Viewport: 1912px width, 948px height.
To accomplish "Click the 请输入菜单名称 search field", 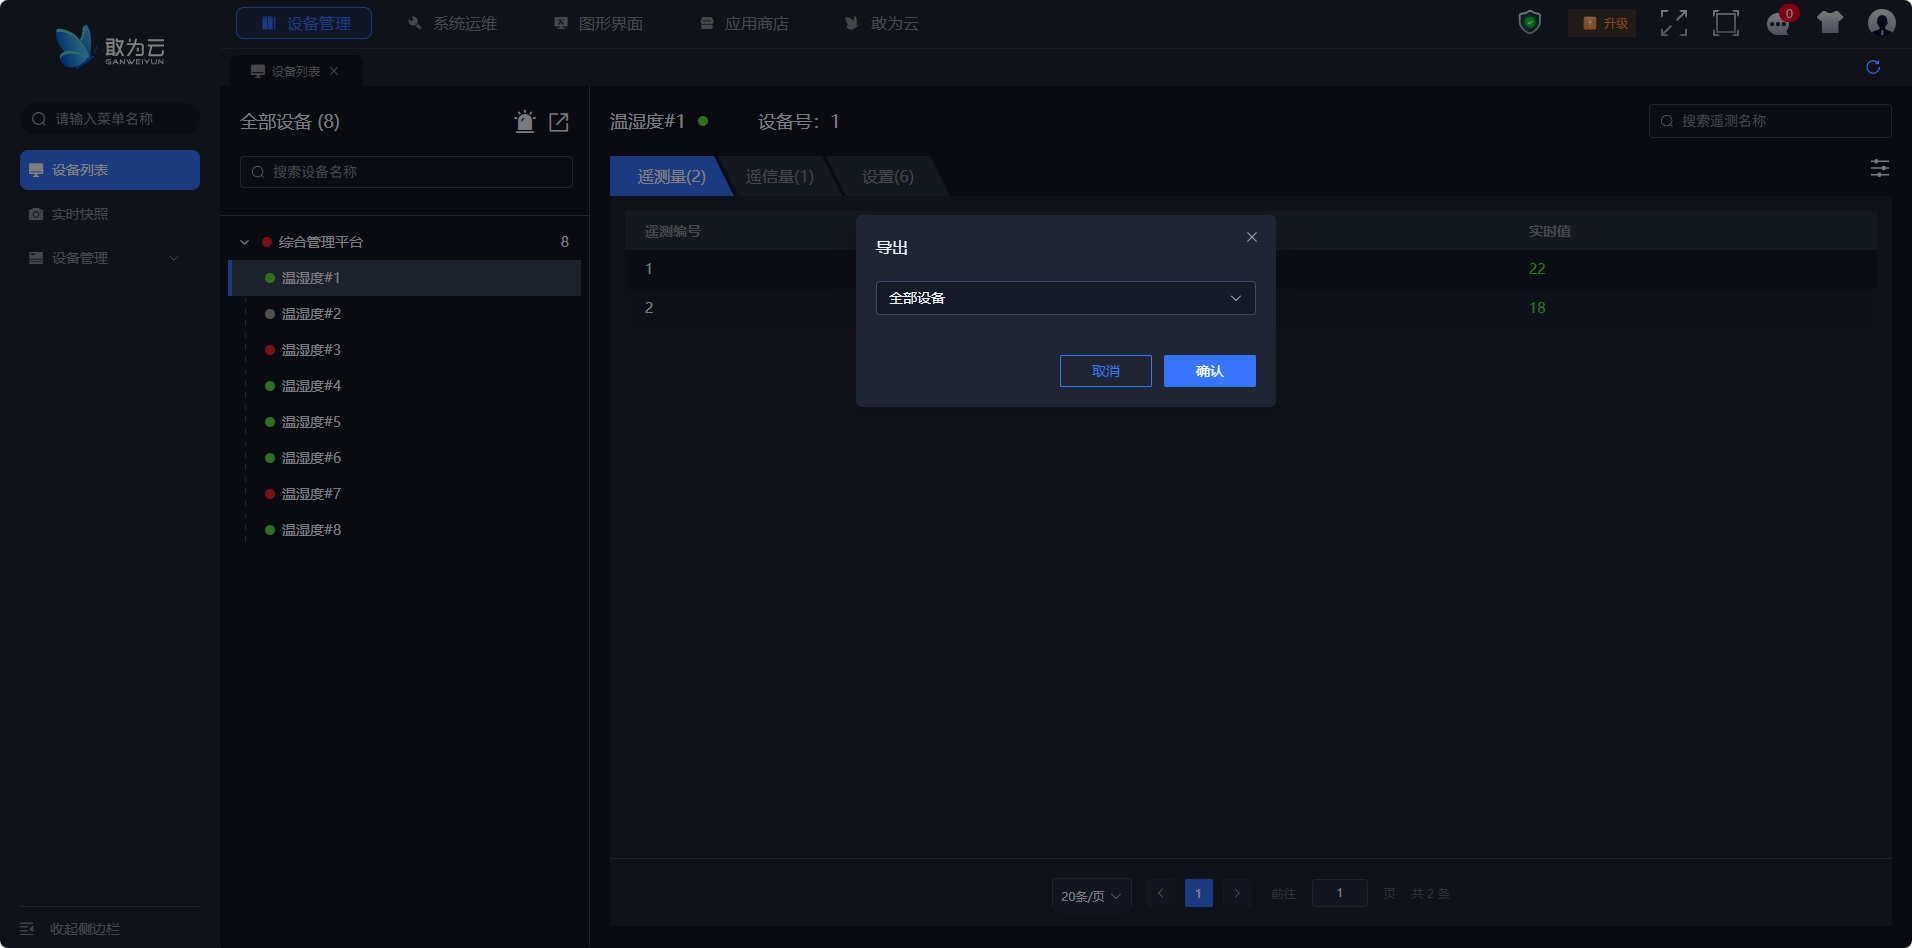I will (110, 119).
